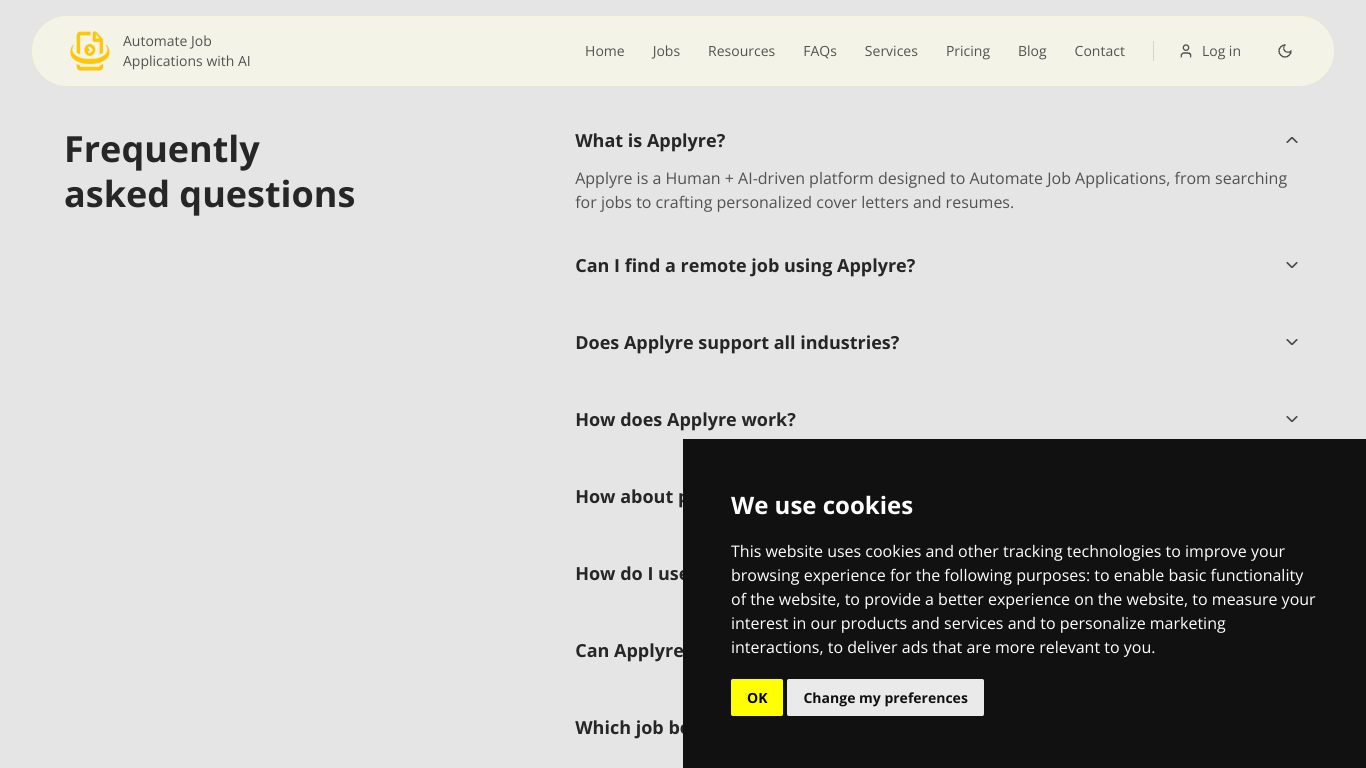Open the Blog link

1032,51
